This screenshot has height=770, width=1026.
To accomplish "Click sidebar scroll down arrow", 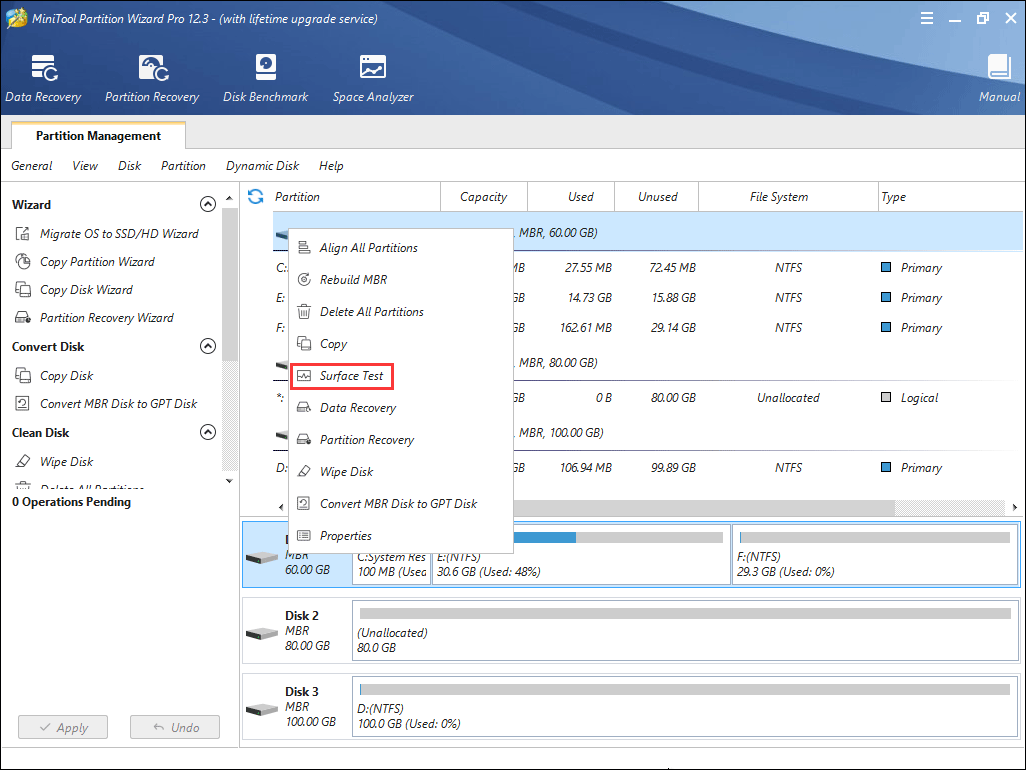I will (229, 481).
